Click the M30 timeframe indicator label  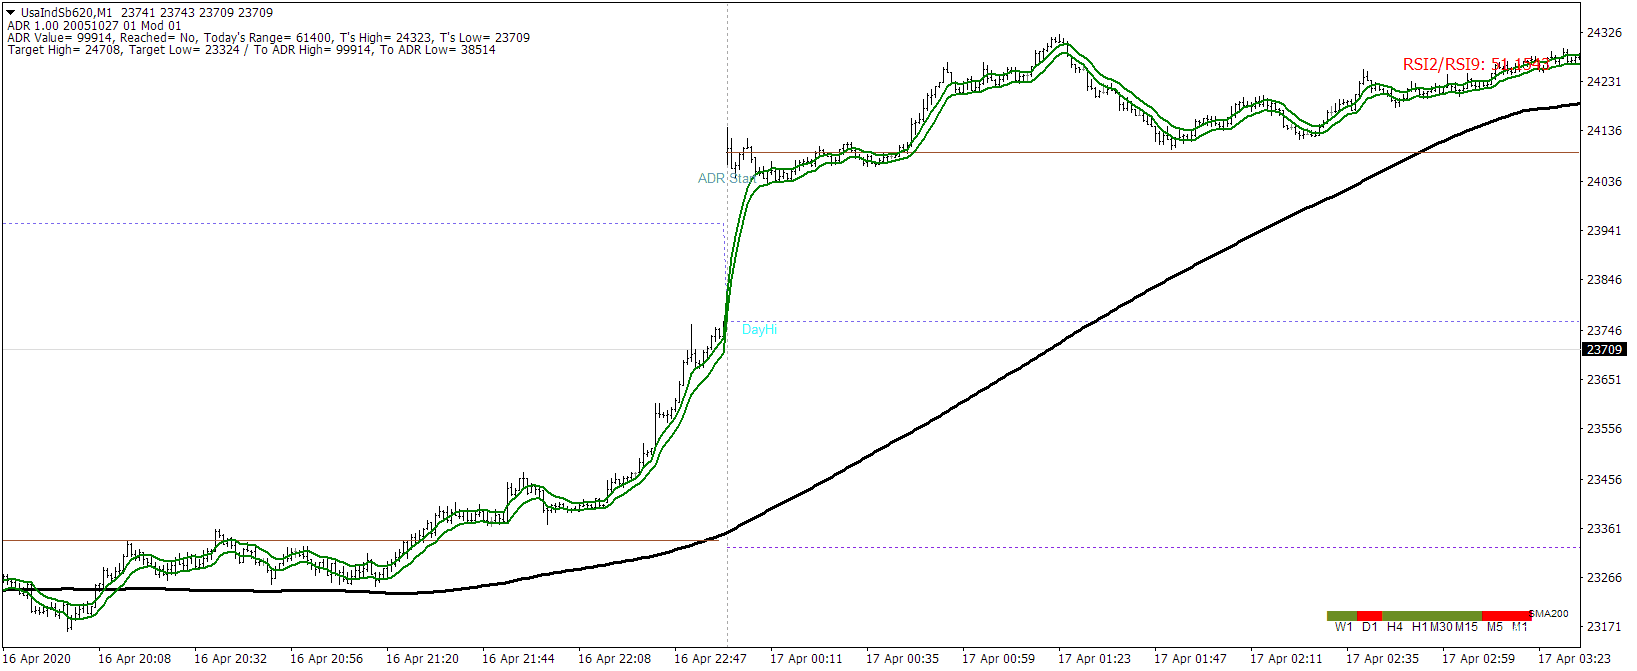click(1441, 627)
